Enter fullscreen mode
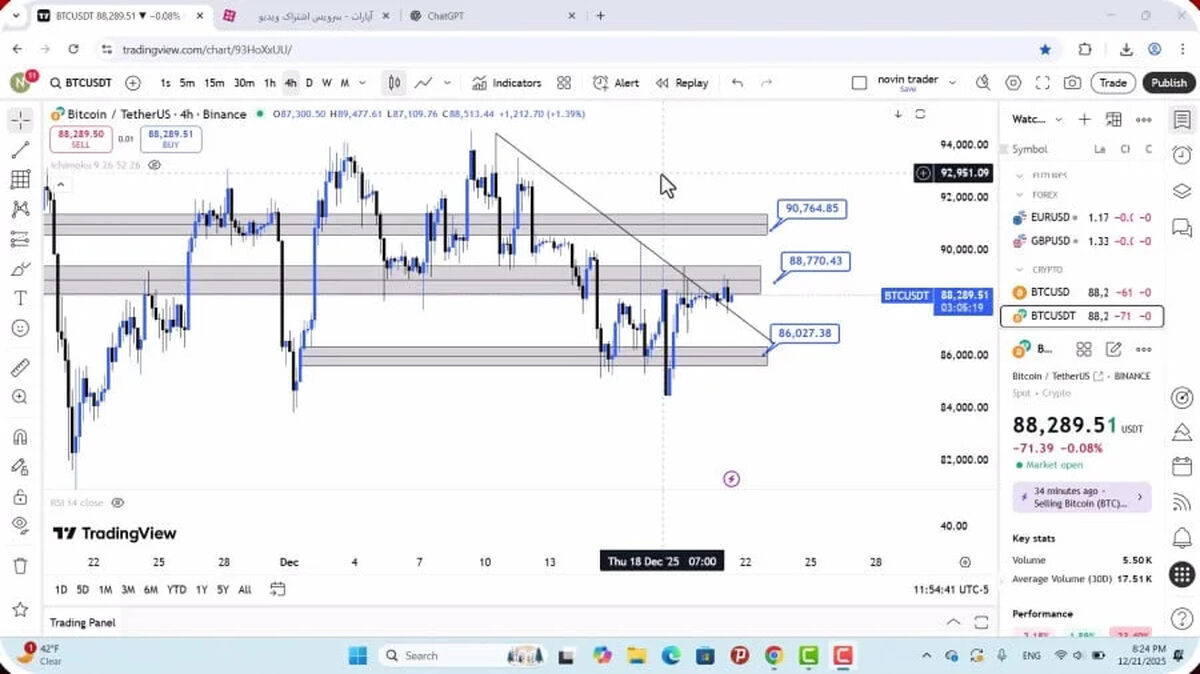This screenshot has width=1200, height=674. tap(1043, 83)
